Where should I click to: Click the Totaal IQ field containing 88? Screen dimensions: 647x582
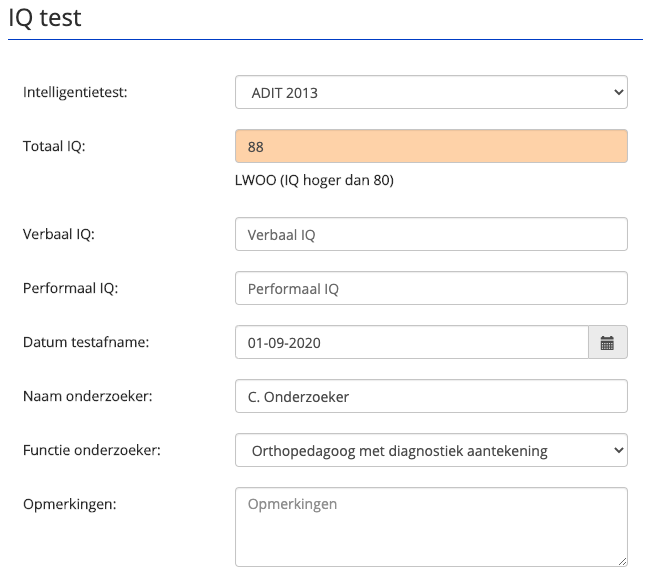tap(431, 146)
